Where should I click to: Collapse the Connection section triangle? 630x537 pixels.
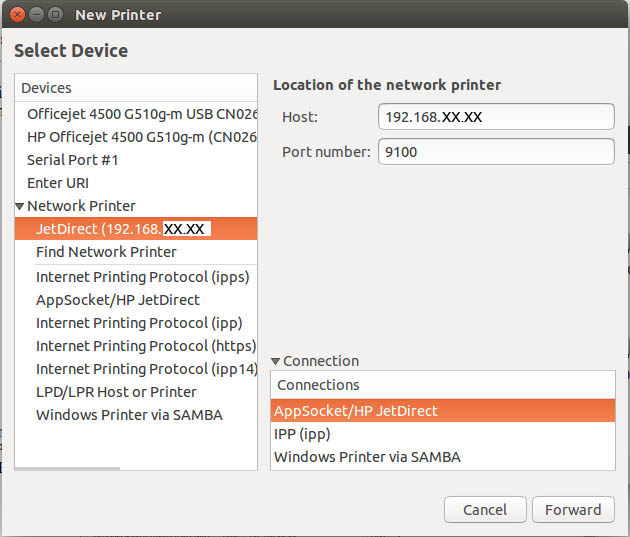(276, 362)
